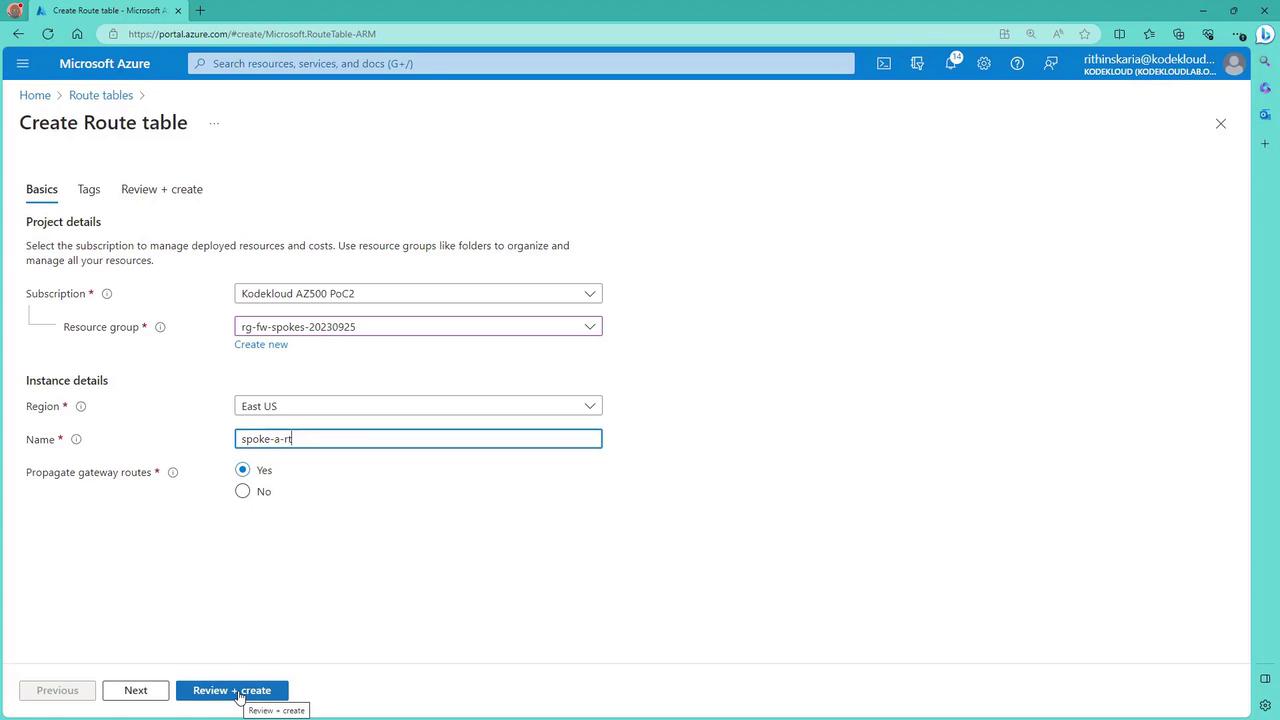Screen dimensions: 1280x720
Task: View site information lock icon
Action: pos(113,34)
